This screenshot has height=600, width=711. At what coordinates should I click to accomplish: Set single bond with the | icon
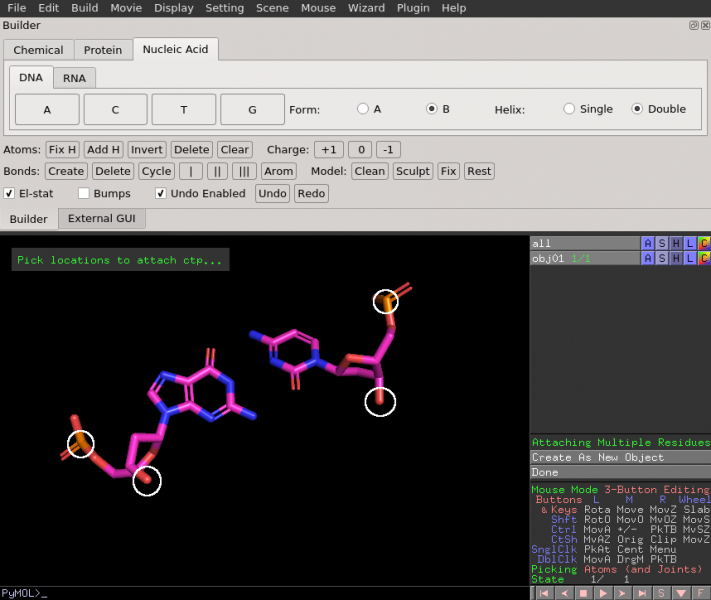click(191, 171)
